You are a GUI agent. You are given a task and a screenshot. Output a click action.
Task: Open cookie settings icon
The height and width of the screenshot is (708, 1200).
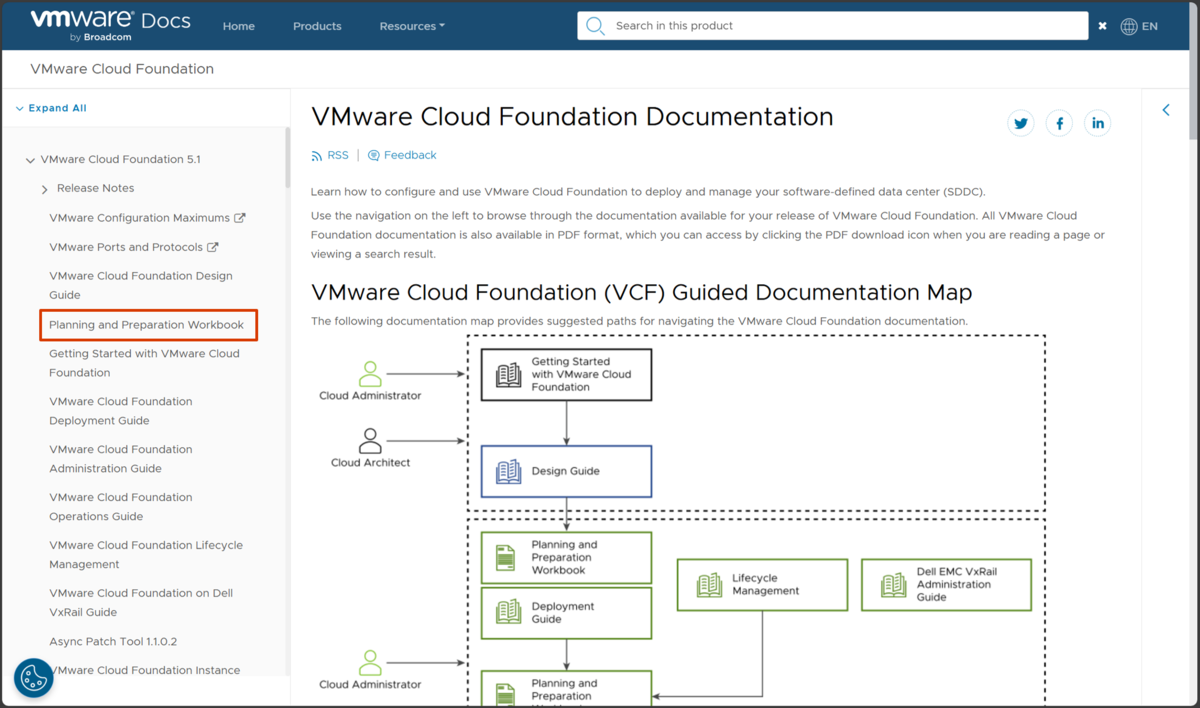click(33, 677)
